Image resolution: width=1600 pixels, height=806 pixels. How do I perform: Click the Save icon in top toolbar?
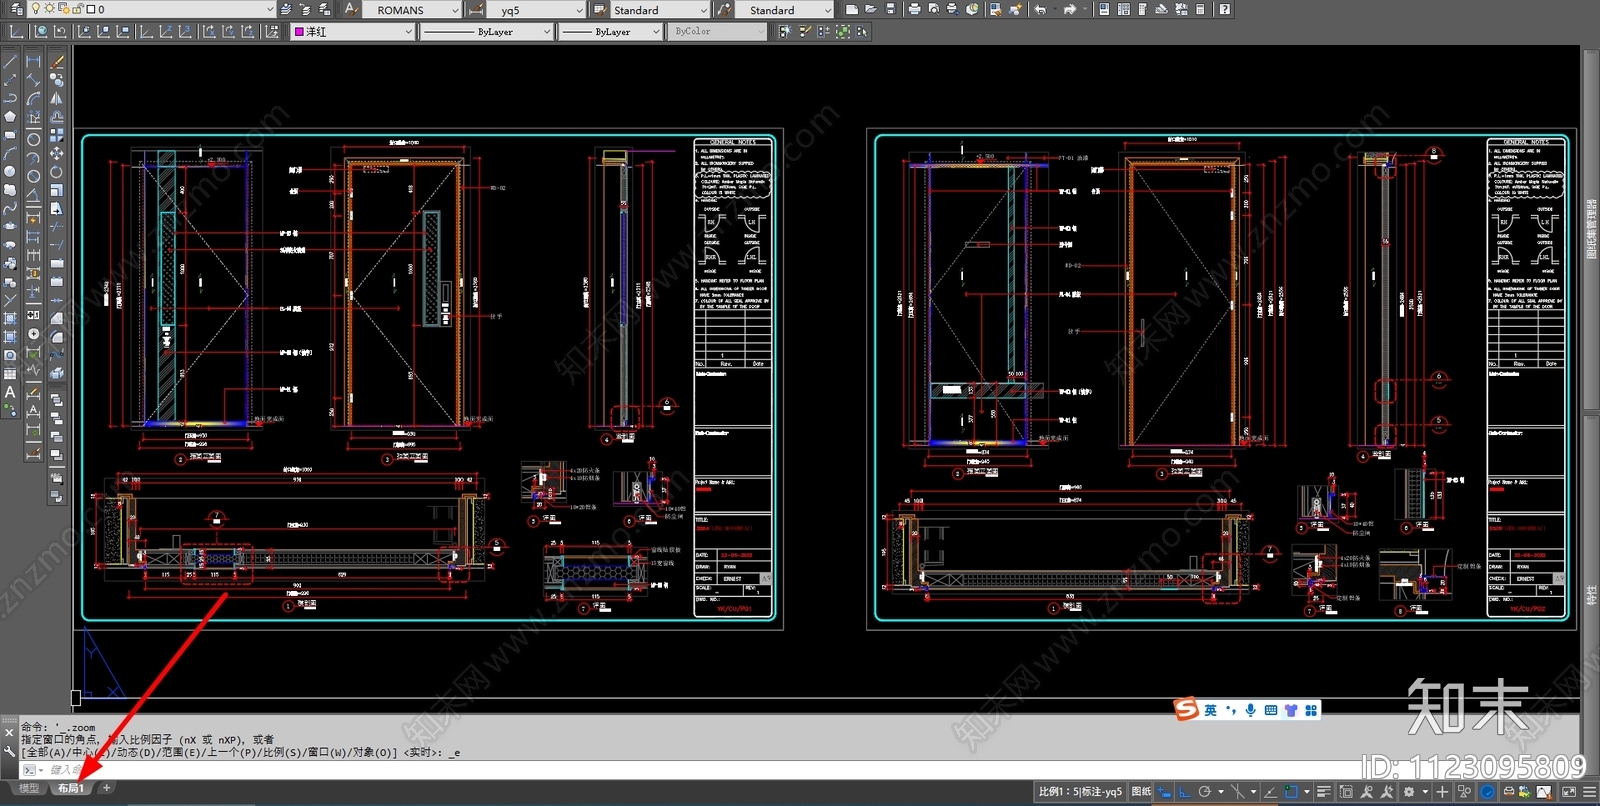coord(890,9)
